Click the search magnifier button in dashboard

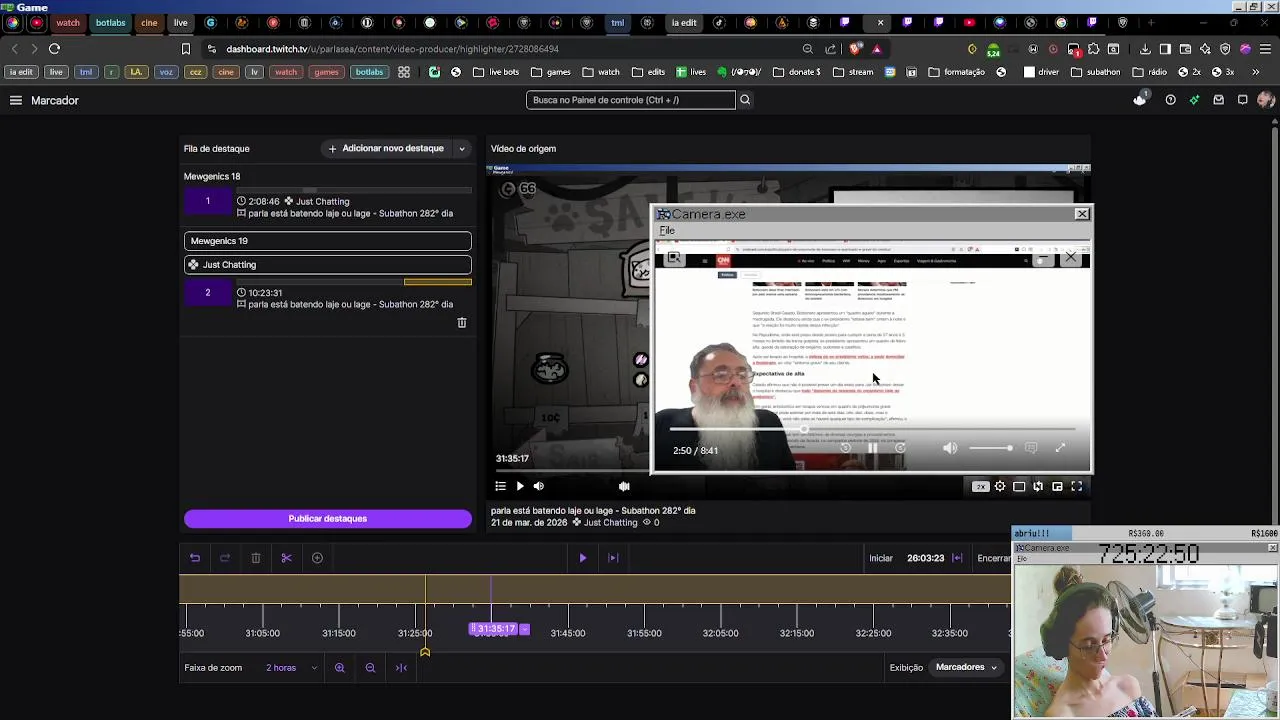click(x=745, y=100)
